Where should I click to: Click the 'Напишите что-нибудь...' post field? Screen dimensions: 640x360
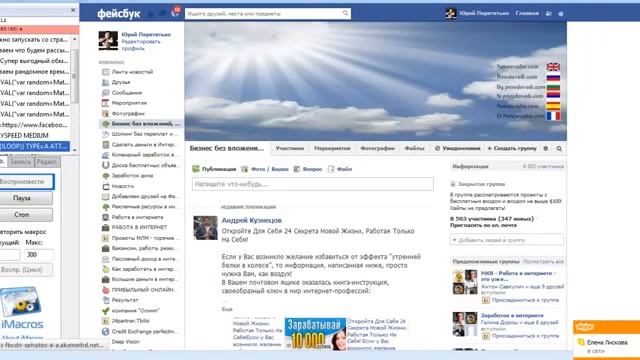click(x=313, y=184)
